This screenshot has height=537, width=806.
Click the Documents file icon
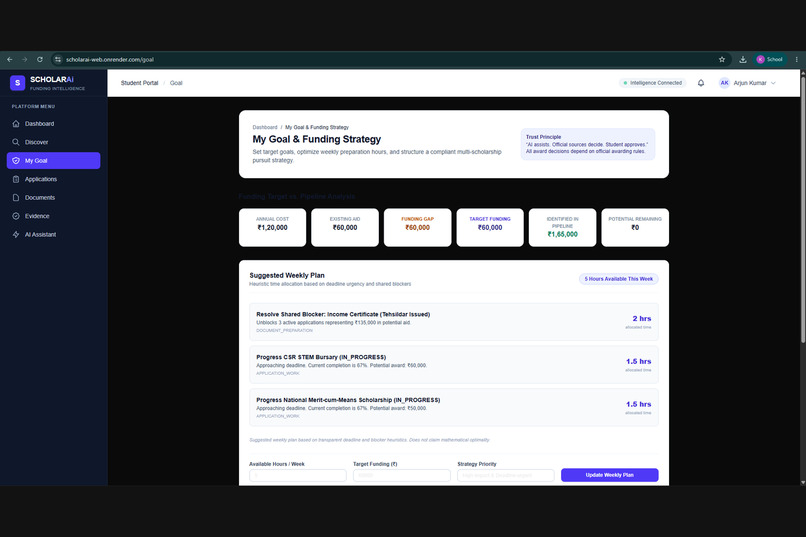(x=16, y=198)
